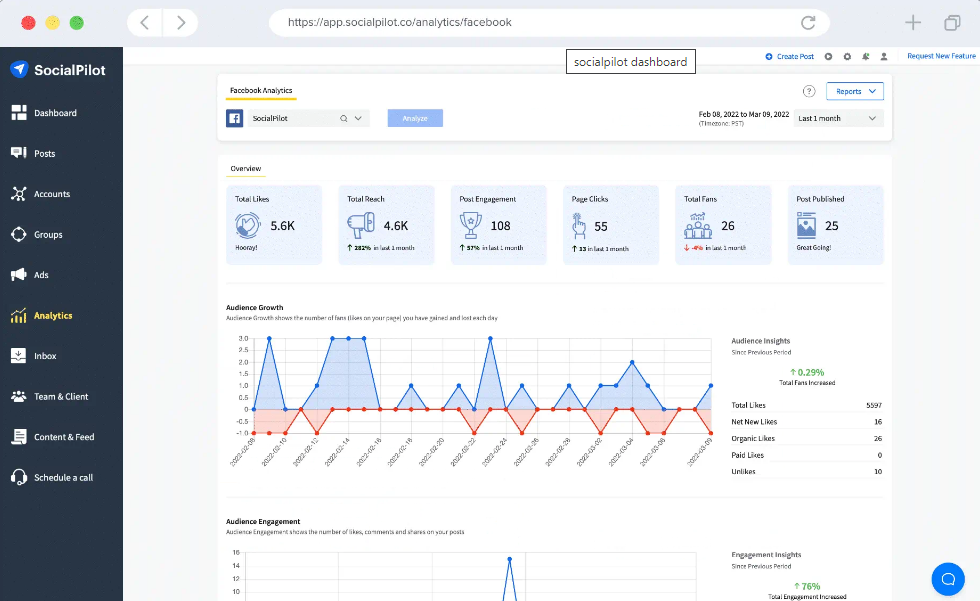This screenshot has width=980, height=601.
Task: Click the help question mark icon
Action: coord(809,91)
